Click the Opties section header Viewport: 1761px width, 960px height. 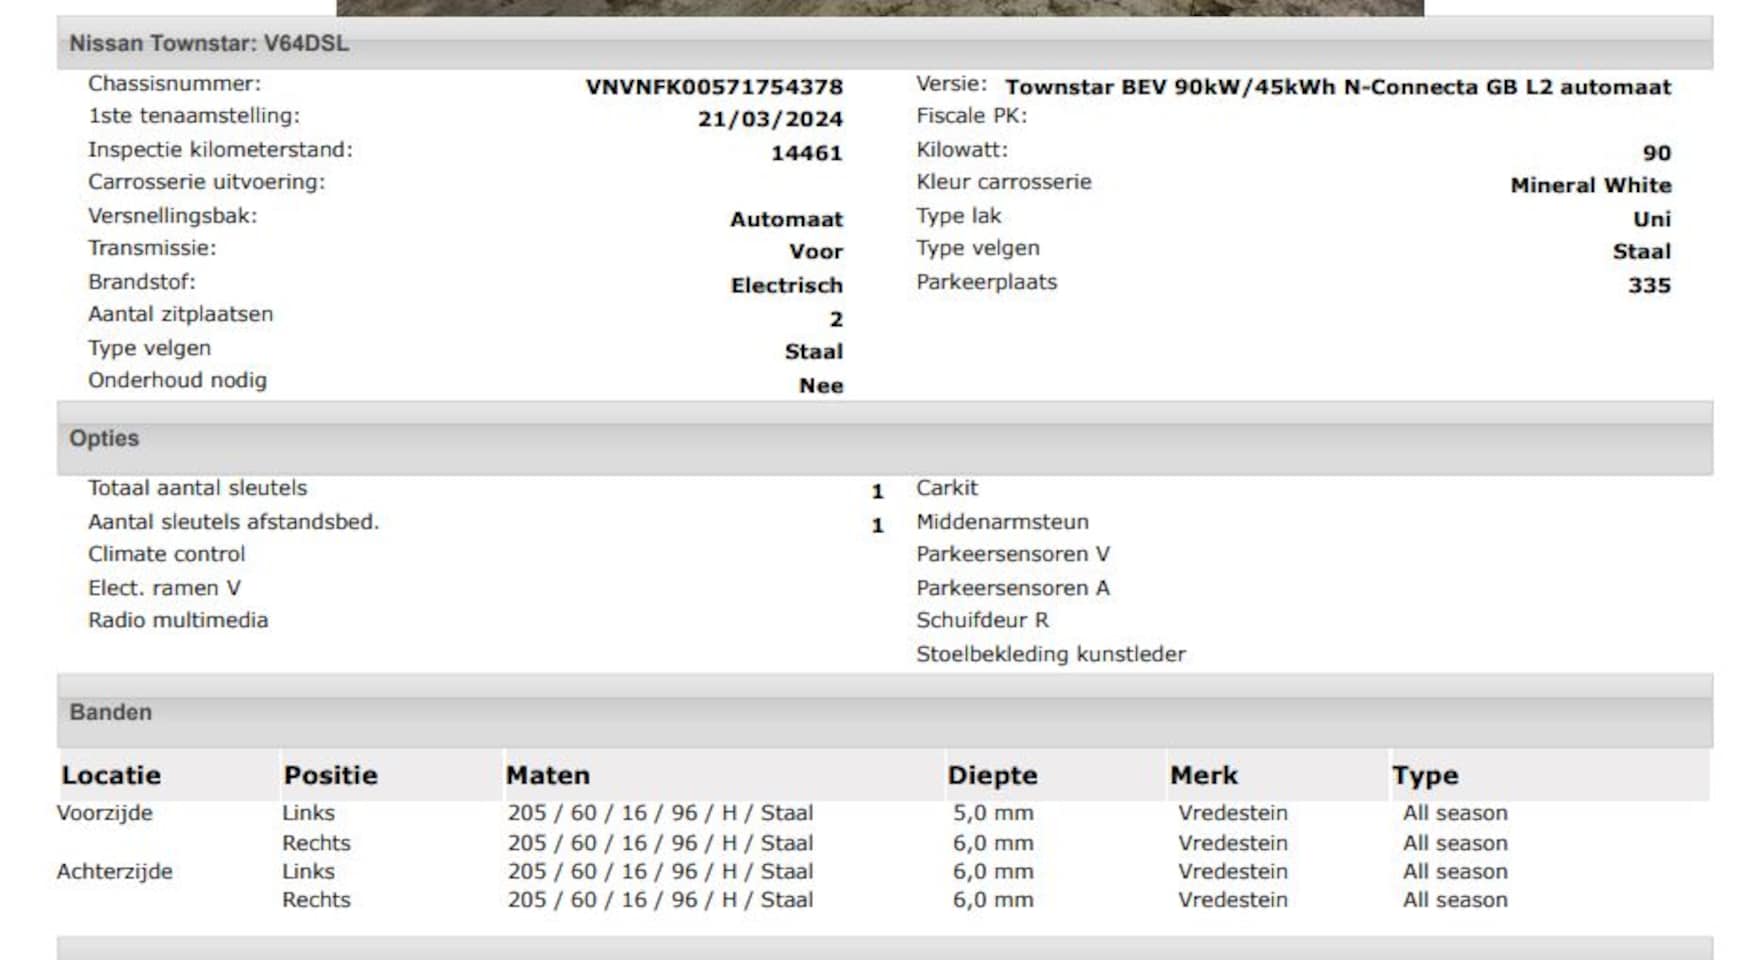[104, 439]
